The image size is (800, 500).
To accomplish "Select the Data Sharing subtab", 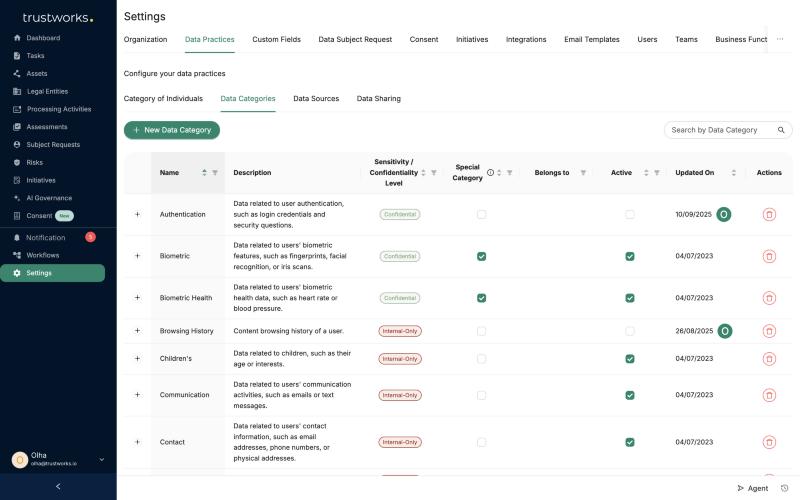I will 379,98.
